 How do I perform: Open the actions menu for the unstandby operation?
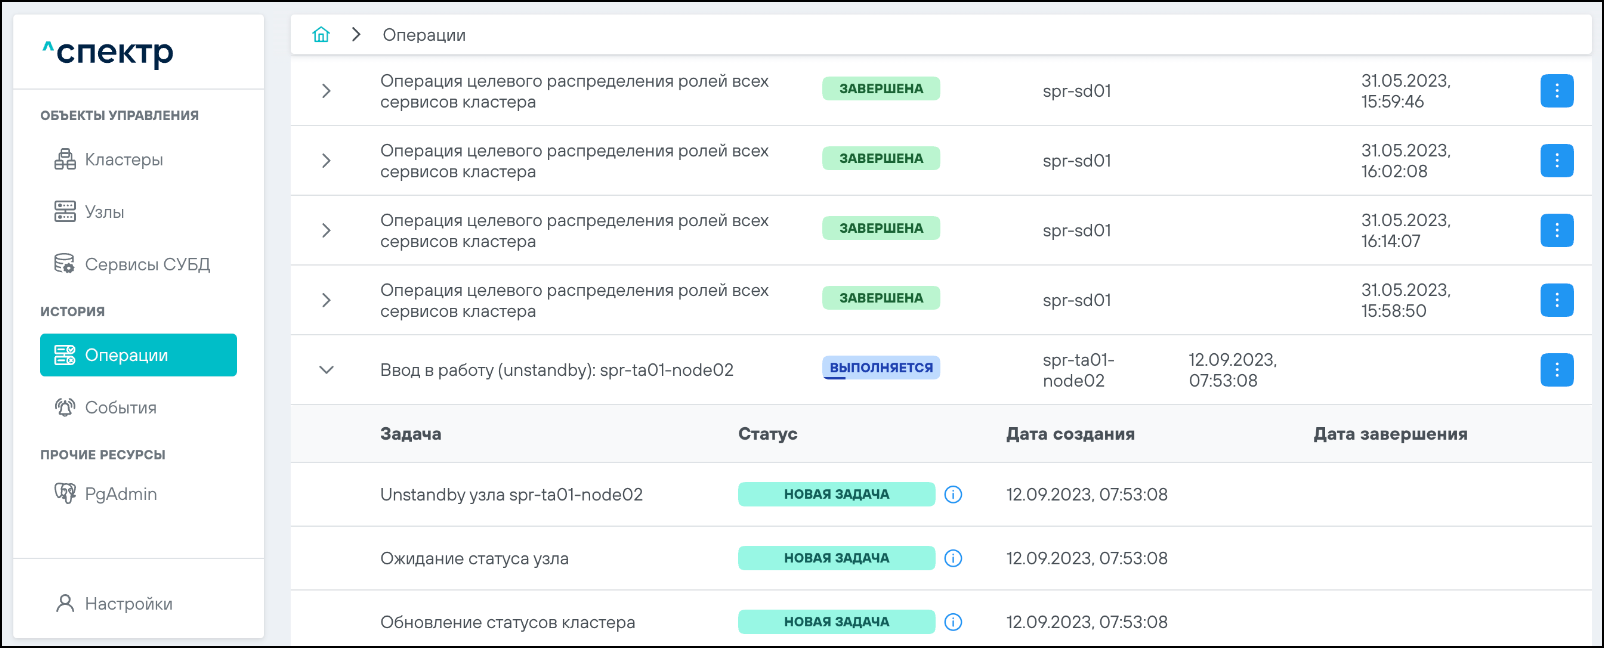click(x=1556, y=370)
